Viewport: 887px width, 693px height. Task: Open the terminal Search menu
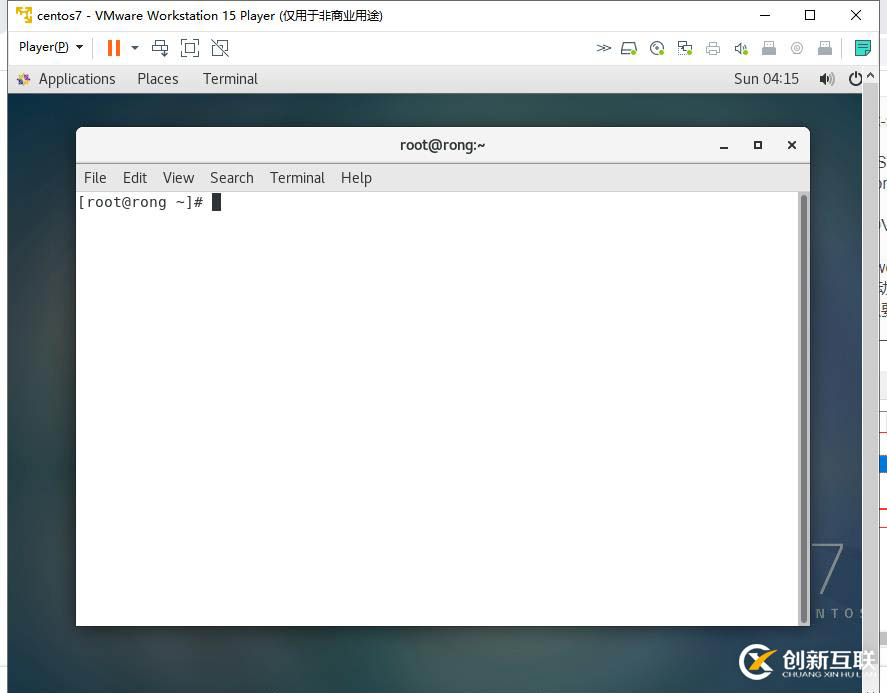pos(232,178)
